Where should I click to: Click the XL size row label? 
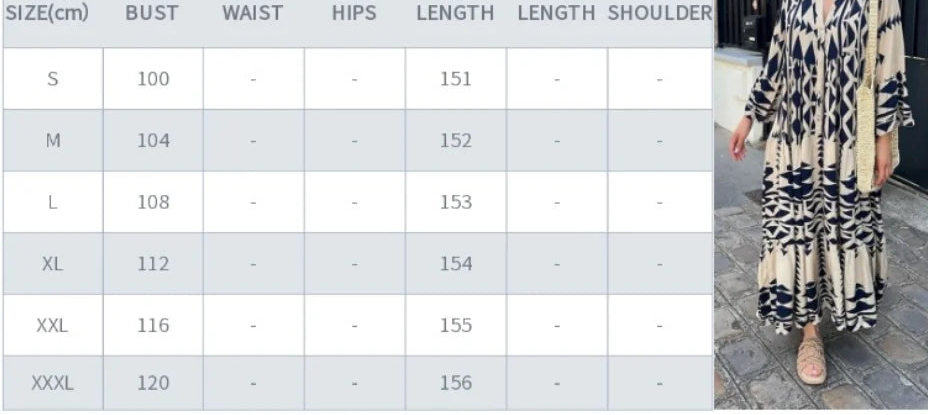coord(52,264)
